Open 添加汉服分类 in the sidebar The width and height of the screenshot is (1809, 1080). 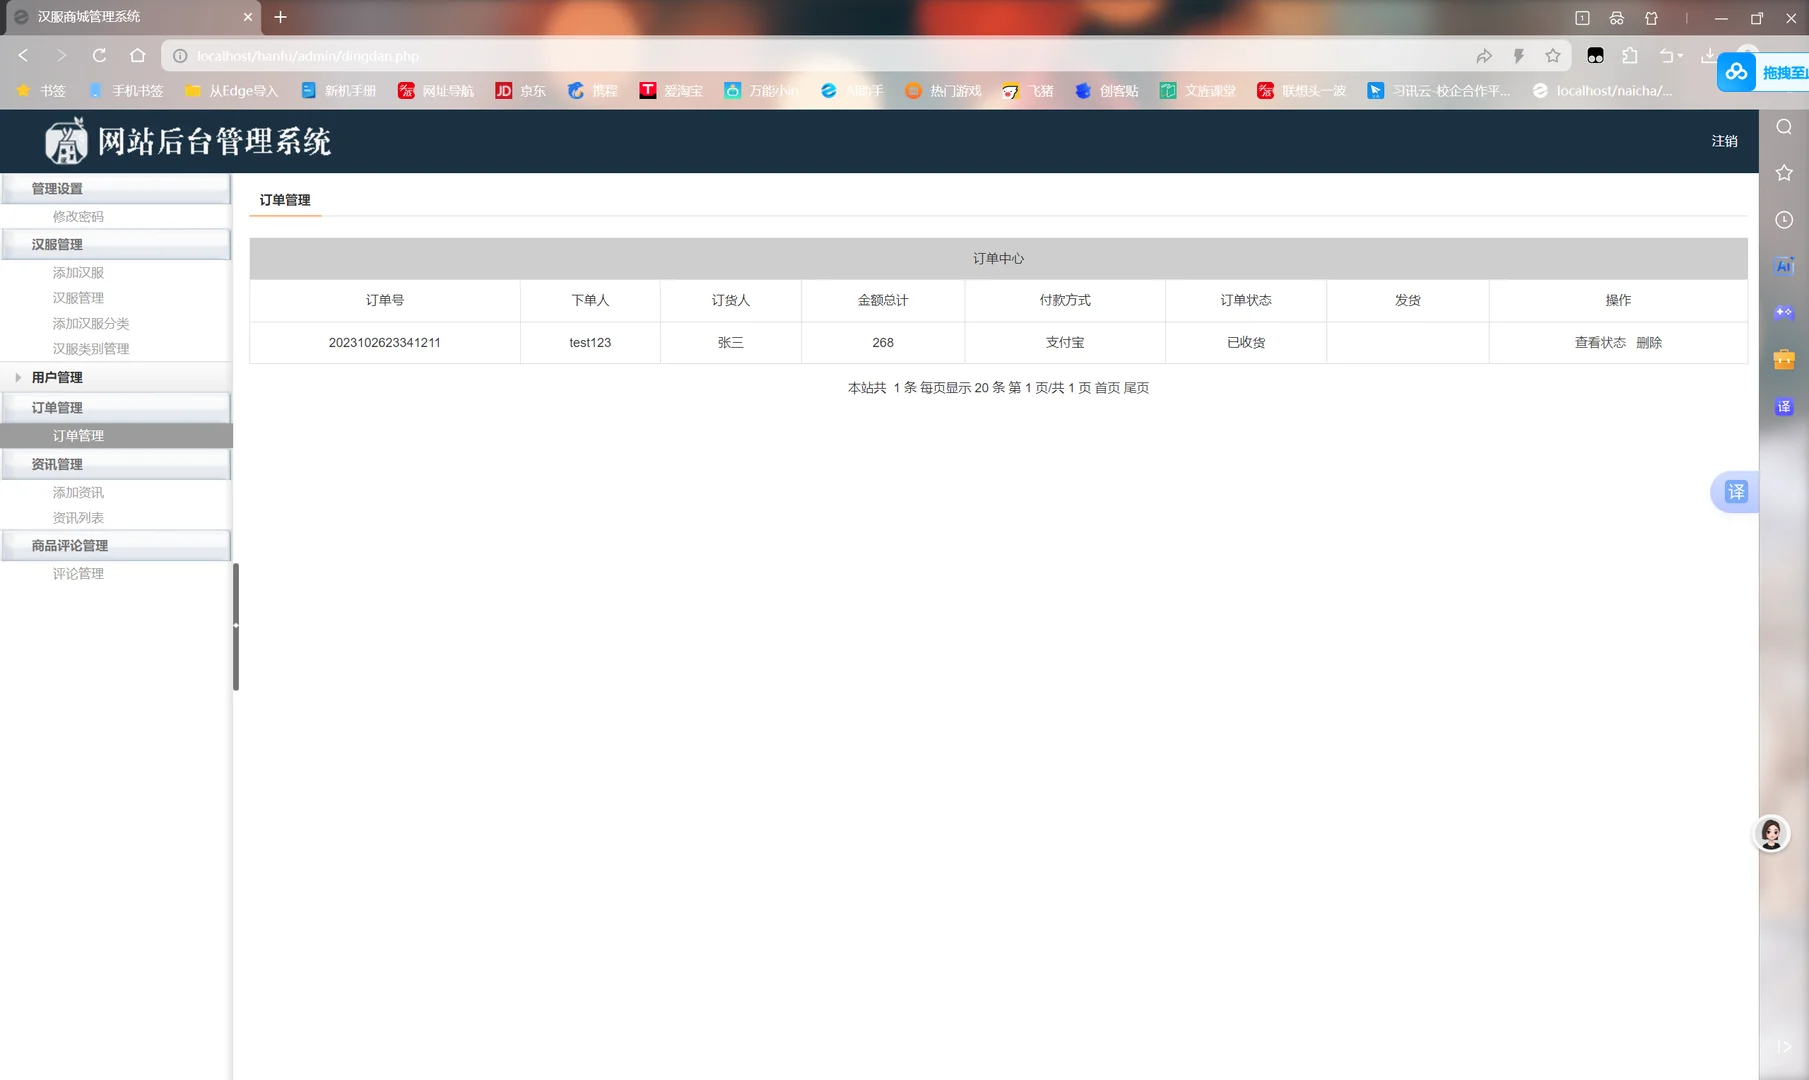pos(91,323)
